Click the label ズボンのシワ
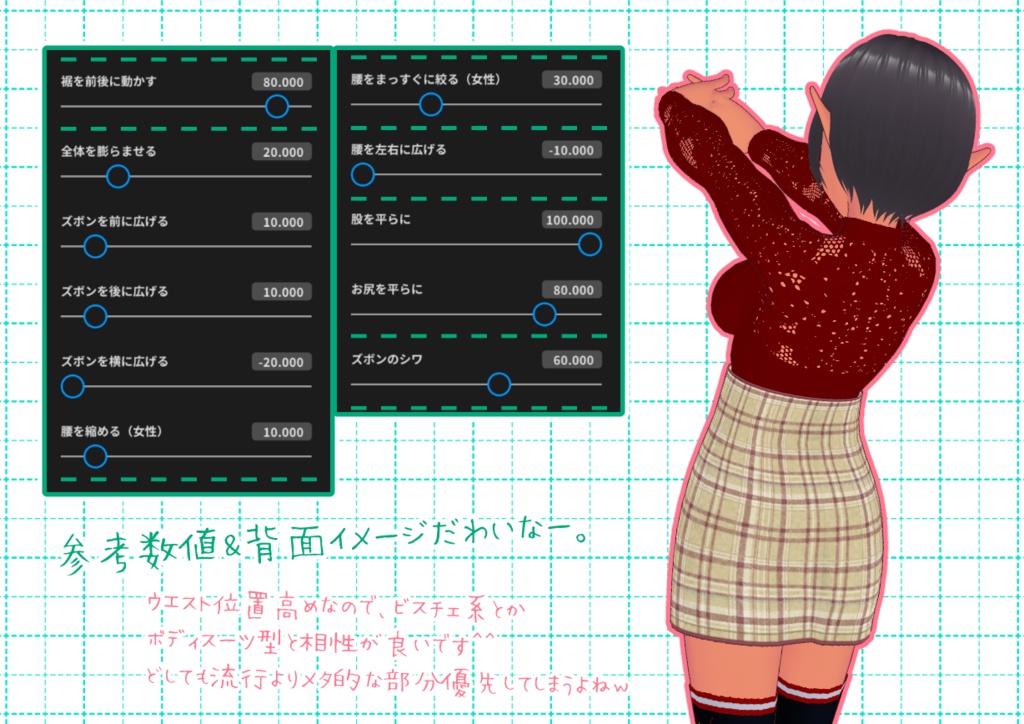 click(x=387, y=359)
